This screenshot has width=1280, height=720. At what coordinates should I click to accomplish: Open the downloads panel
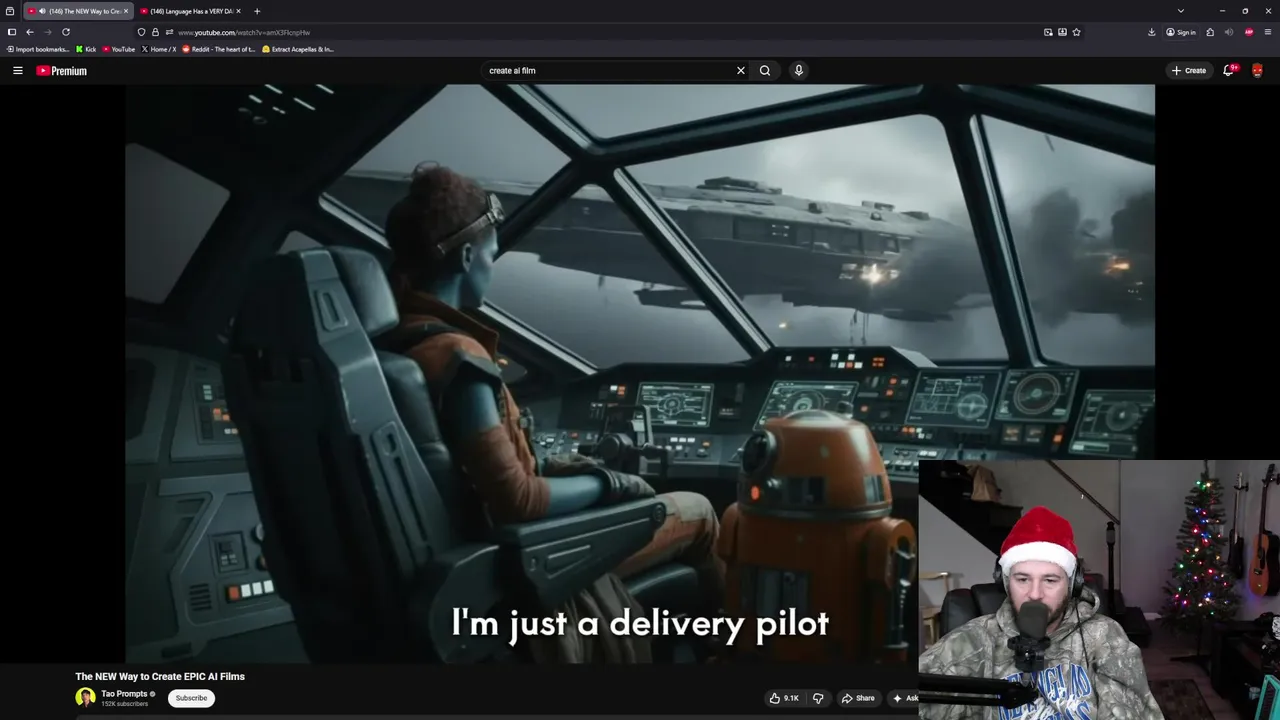pos(1152,32)
